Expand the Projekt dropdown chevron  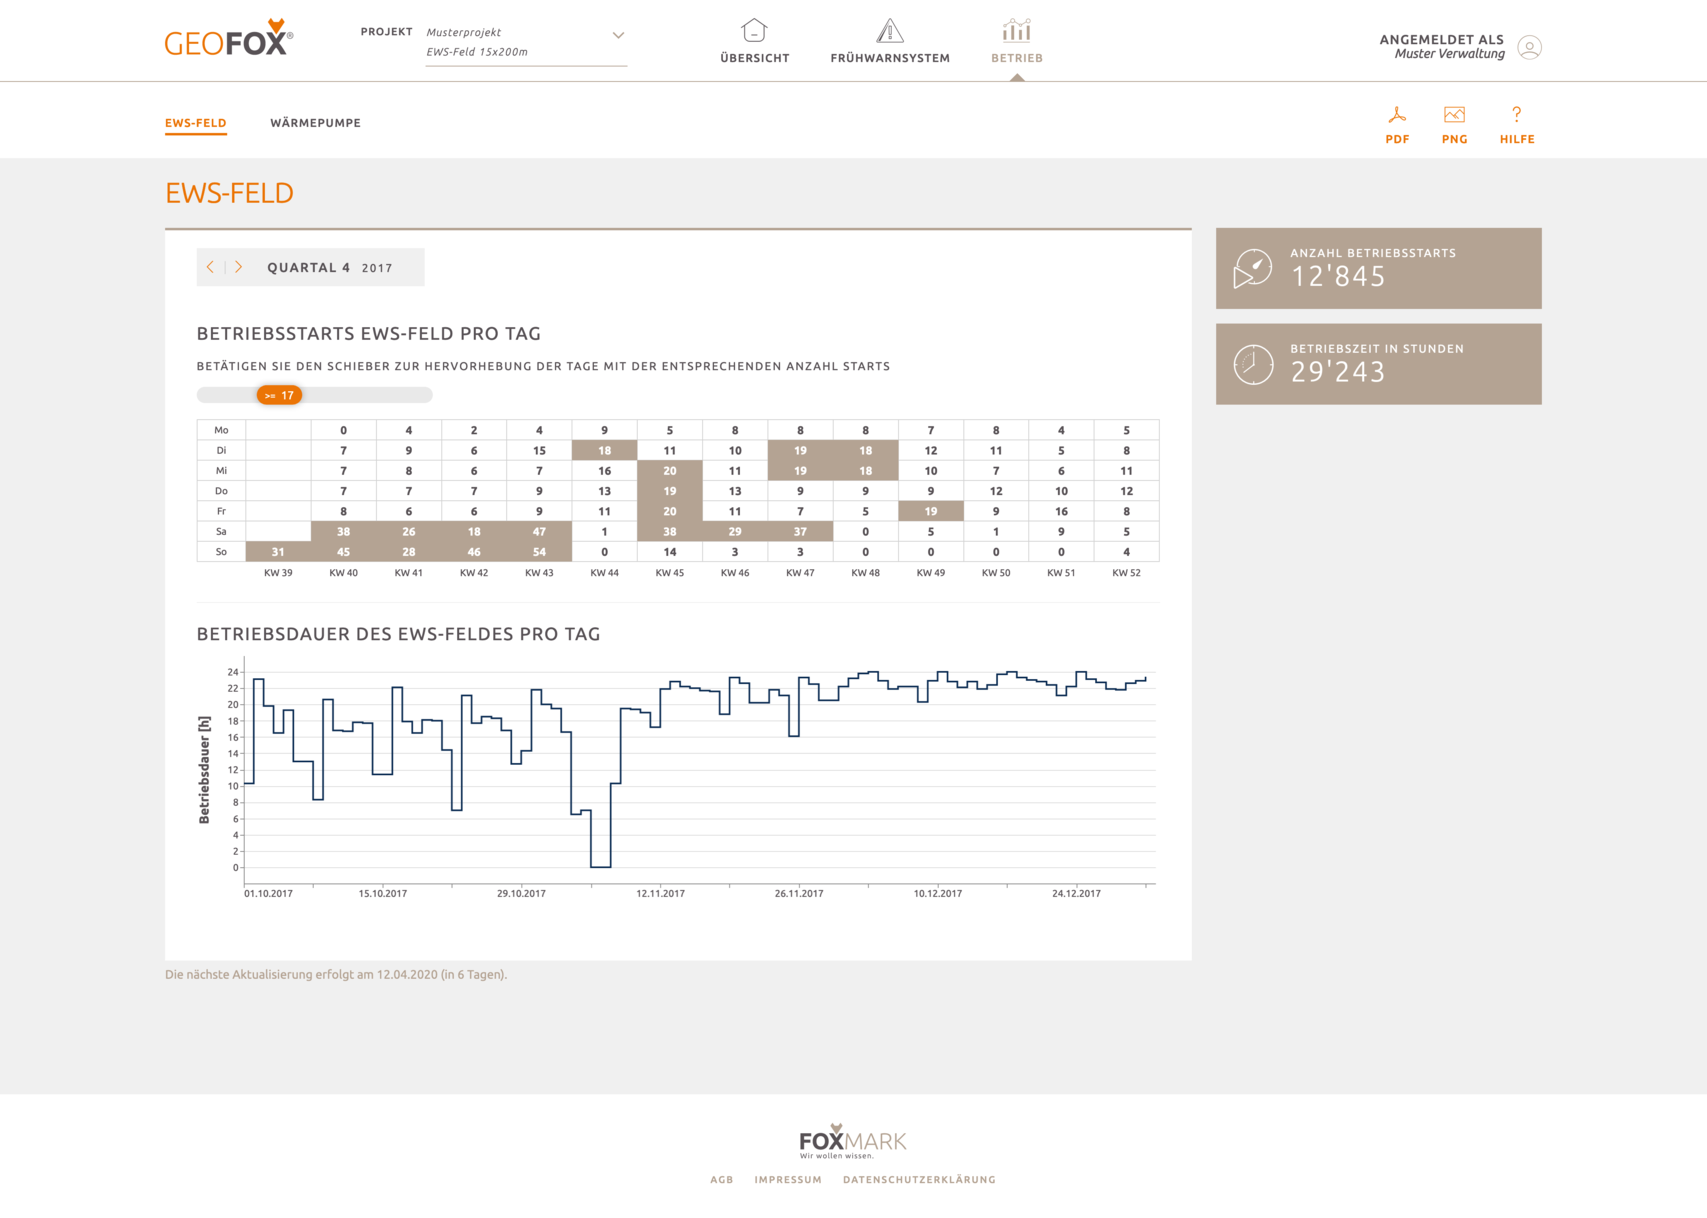(x=618, y=35)
